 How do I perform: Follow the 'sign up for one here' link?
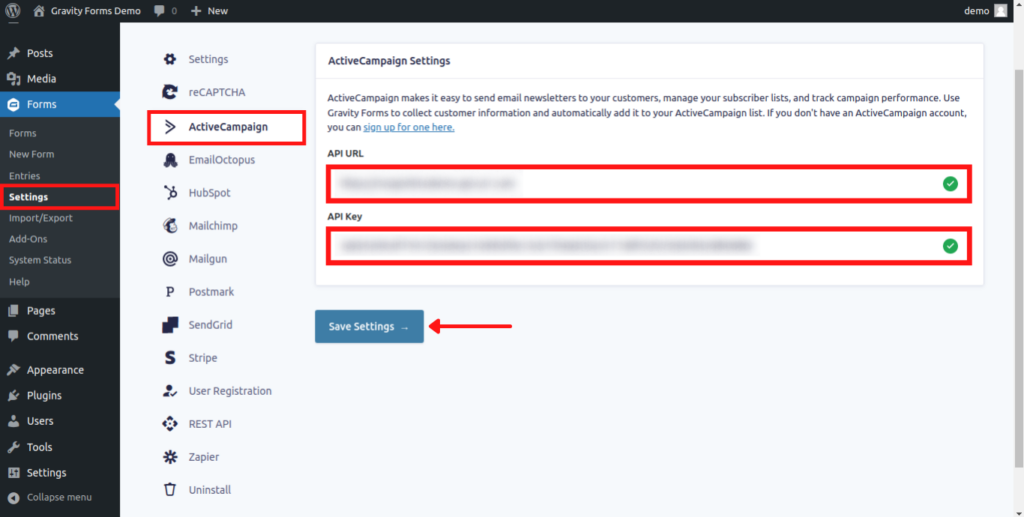(x=409, y=127)
